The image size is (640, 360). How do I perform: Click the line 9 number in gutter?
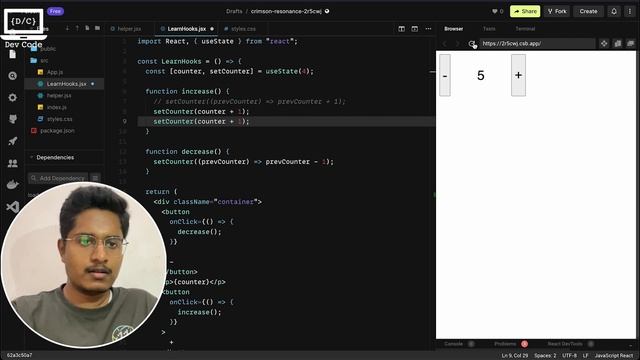[124, 121]
